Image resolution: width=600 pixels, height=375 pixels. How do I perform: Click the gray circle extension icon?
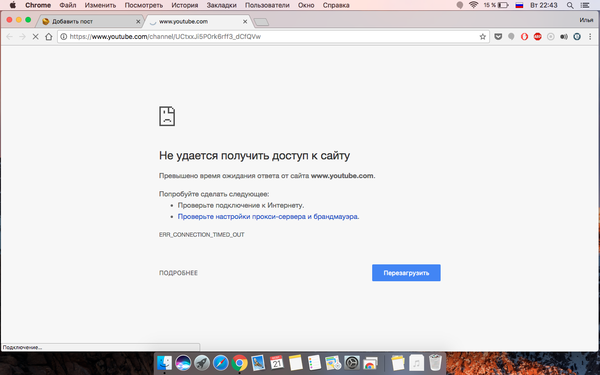[551, 37]
